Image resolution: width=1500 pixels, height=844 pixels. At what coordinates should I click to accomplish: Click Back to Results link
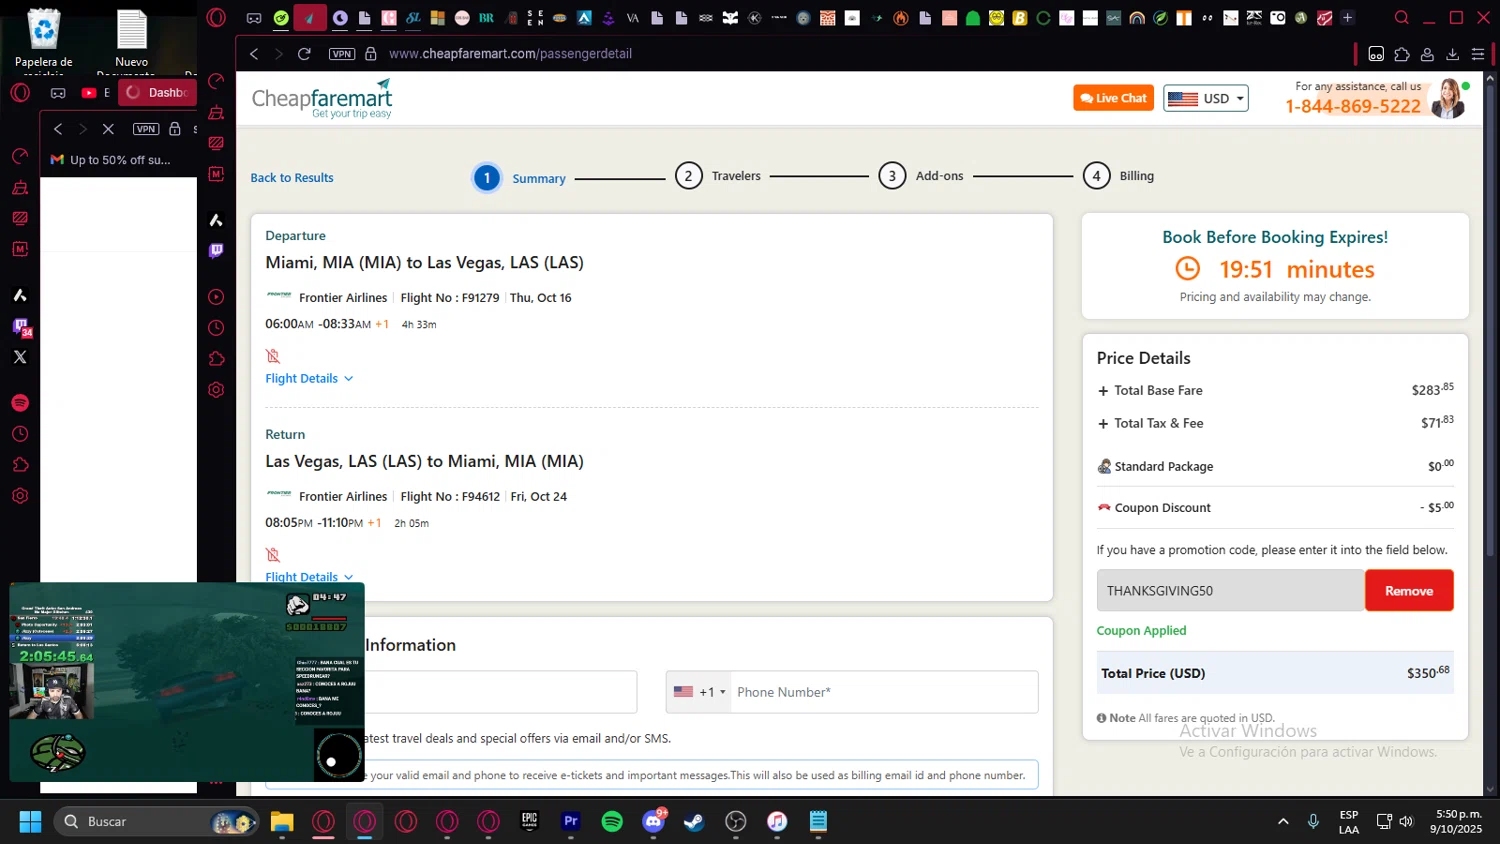tap(292, 178)
